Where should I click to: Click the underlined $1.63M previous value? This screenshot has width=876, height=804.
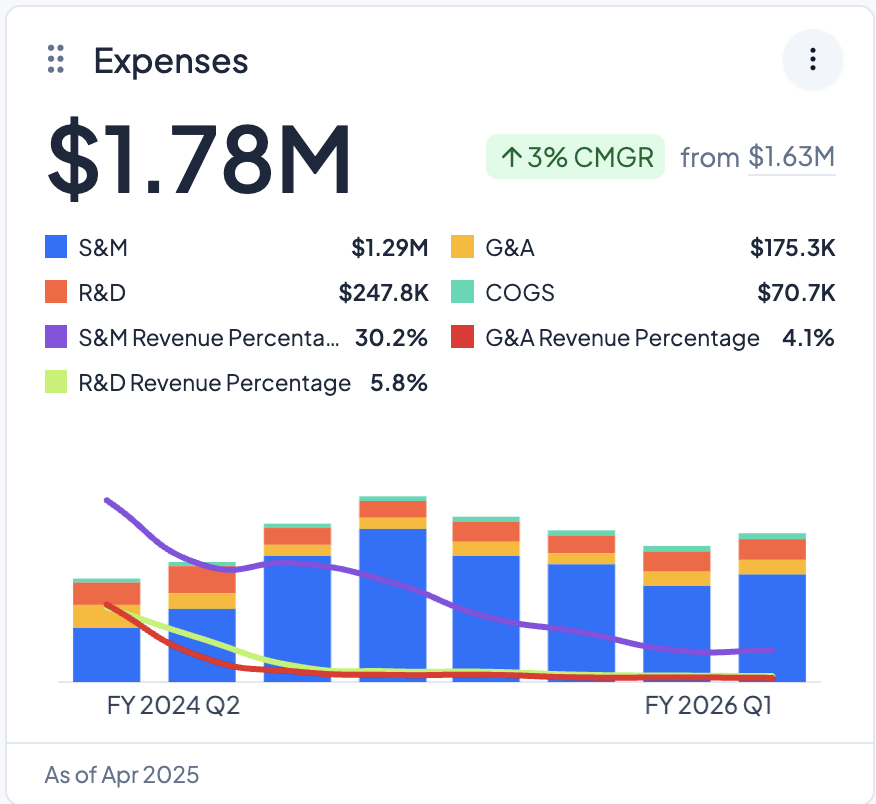click(x=791, y=157)
